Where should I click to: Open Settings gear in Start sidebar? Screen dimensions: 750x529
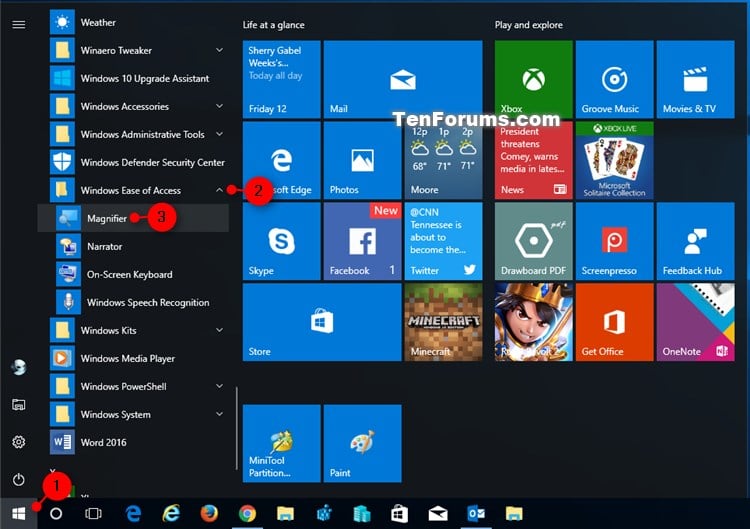point(19,442)
